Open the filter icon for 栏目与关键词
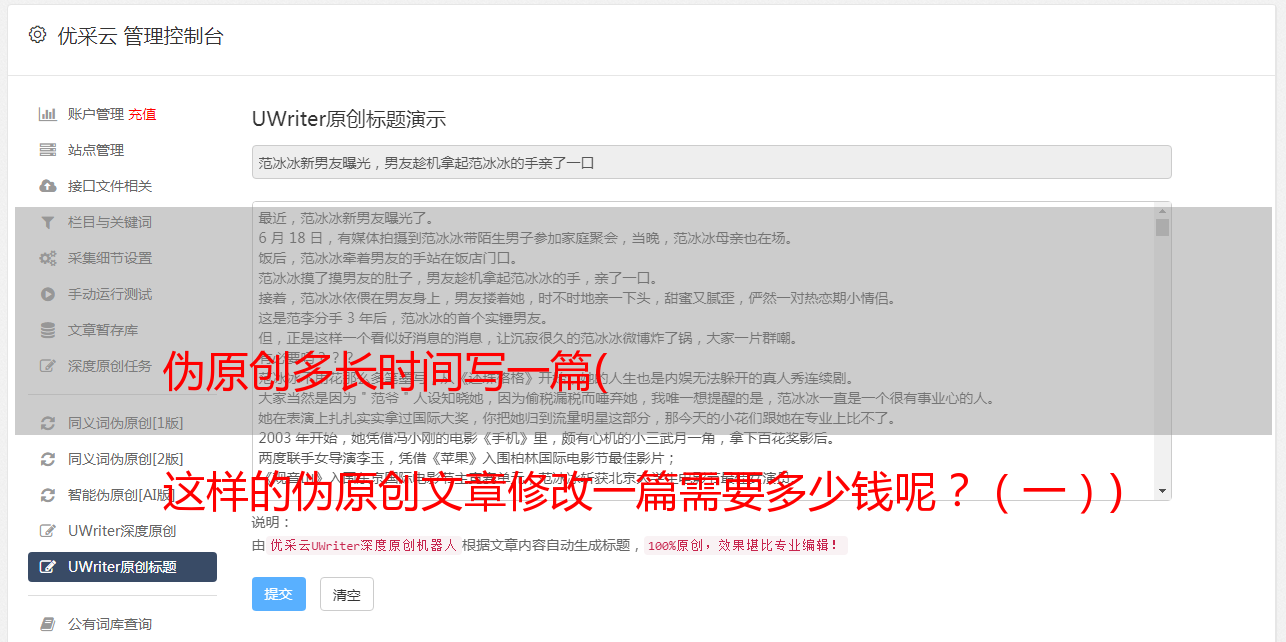Screen dimensions: 1286x642 47,222
